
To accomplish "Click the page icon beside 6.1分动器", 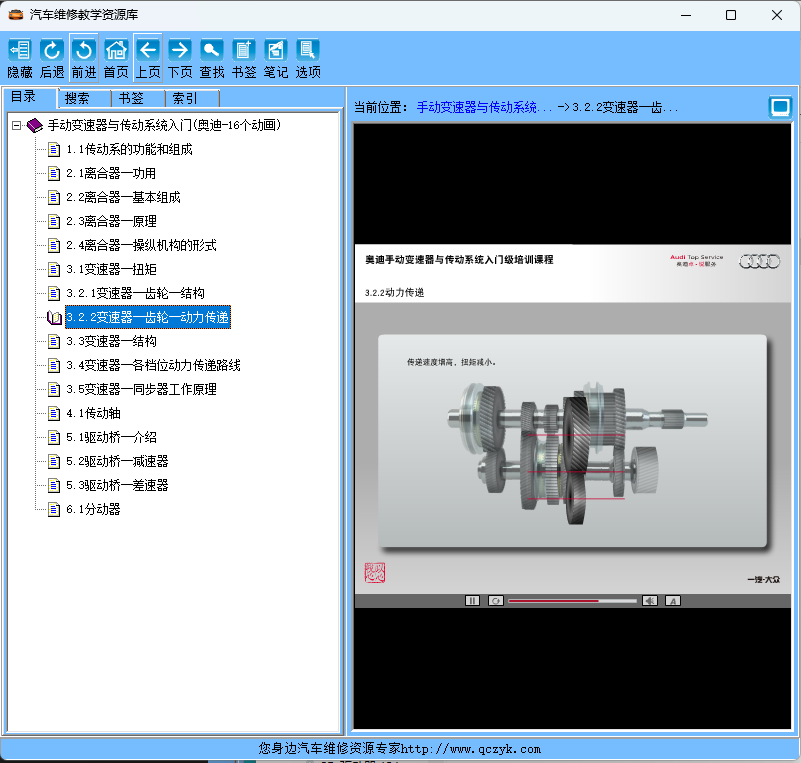I will point(54,510).
